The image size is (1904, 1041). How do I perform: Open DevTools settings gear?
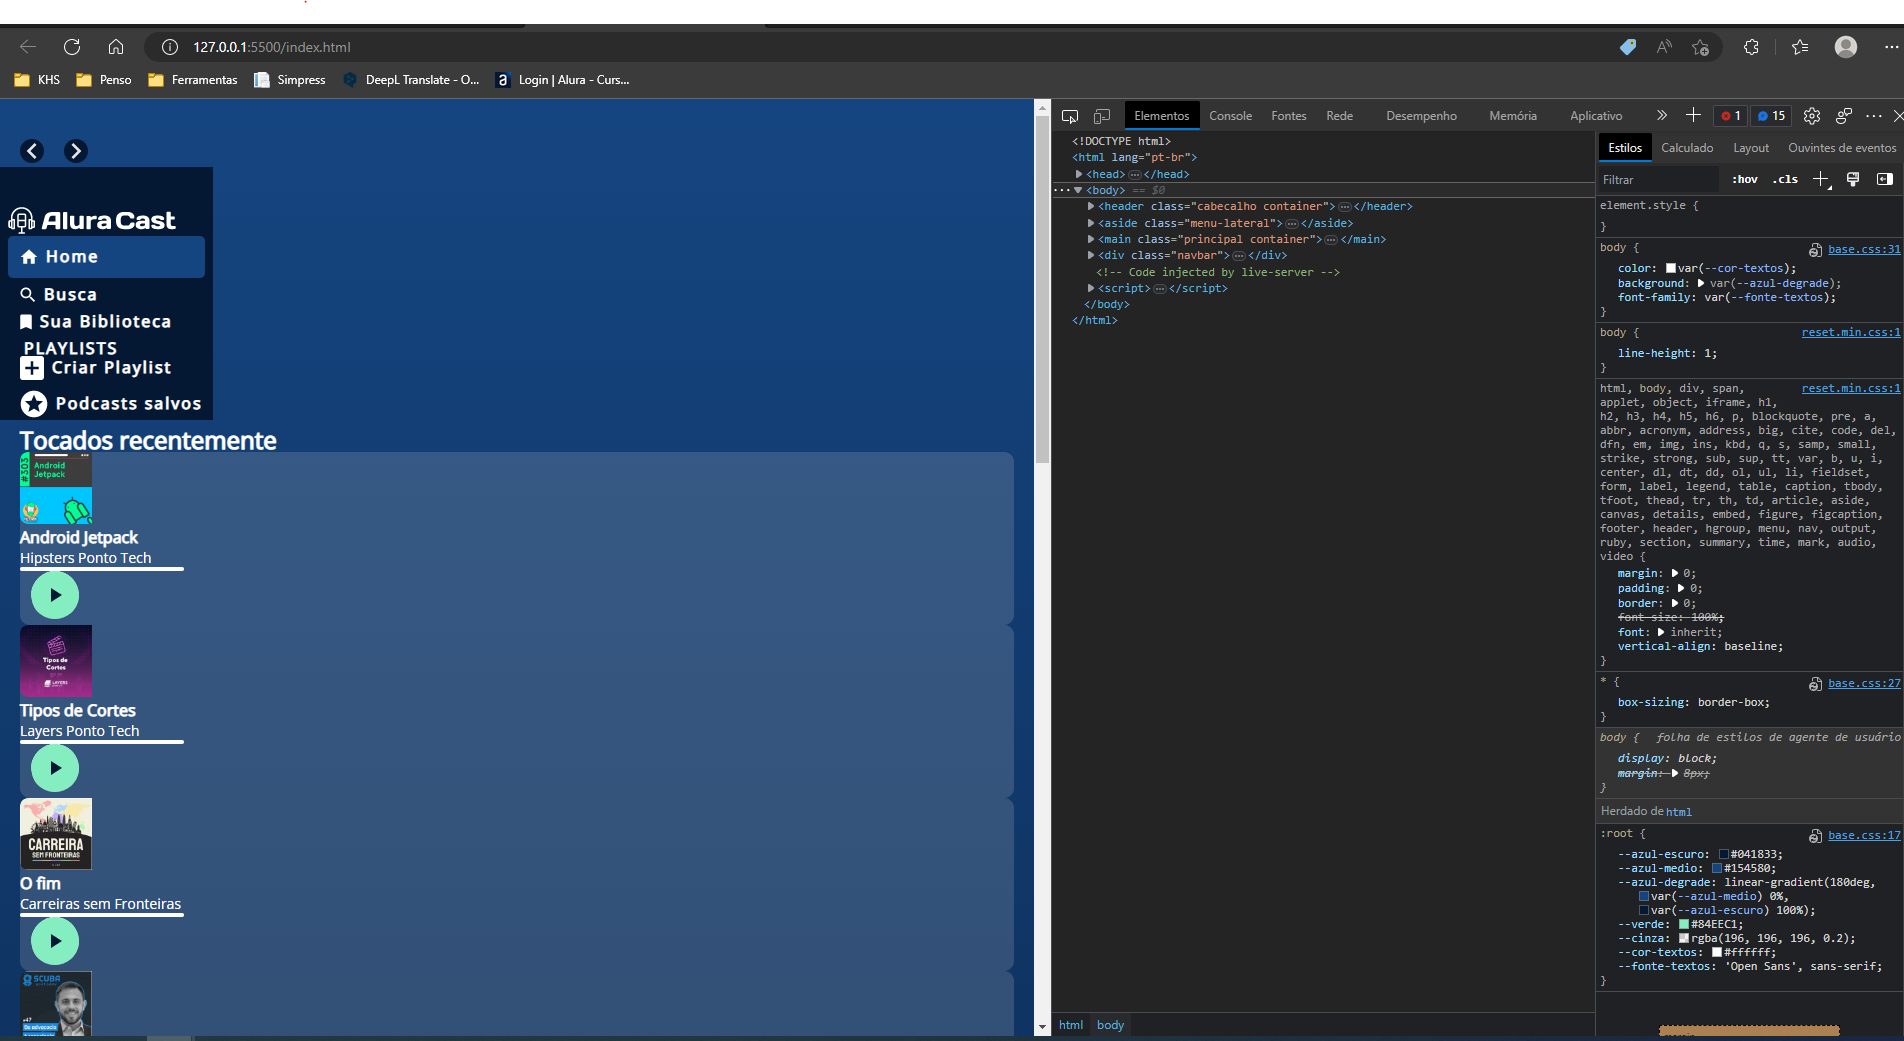pyautogui.click(x=1812, y=116)
